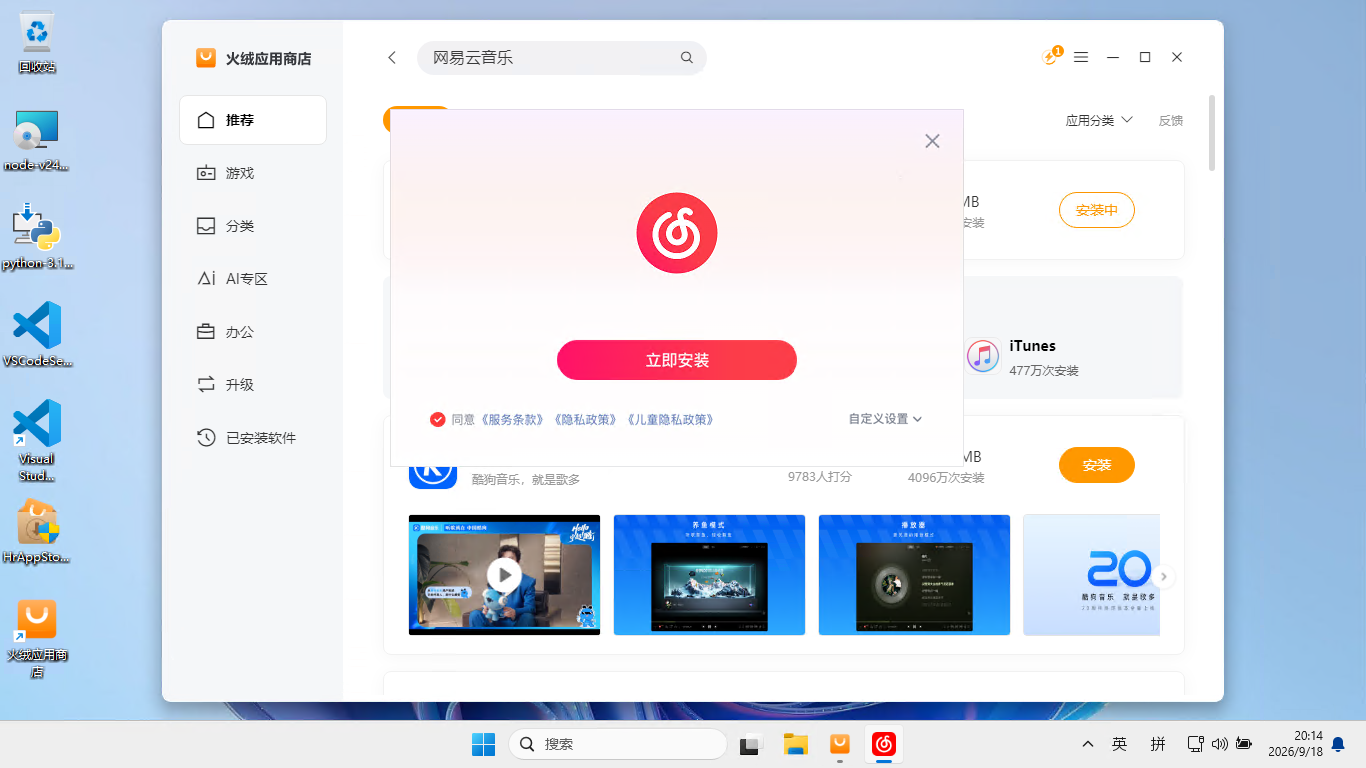
Task: Open the clock showing 20:14
Action: point(1295,743)
